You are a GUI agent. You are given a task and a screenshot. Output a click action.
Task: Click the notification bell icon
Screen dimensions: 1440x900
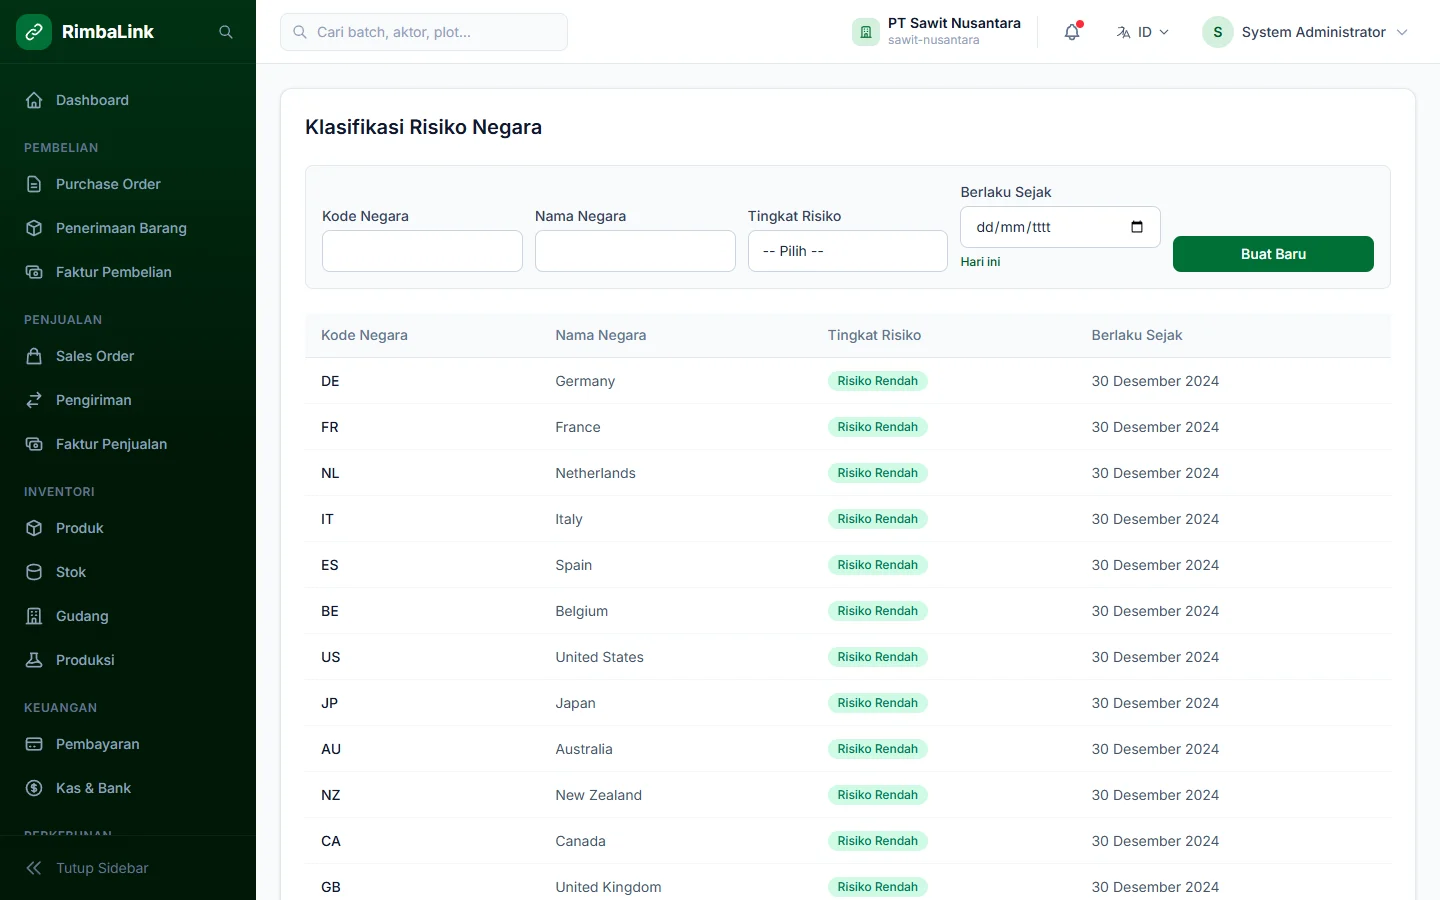coord(1072,32)
